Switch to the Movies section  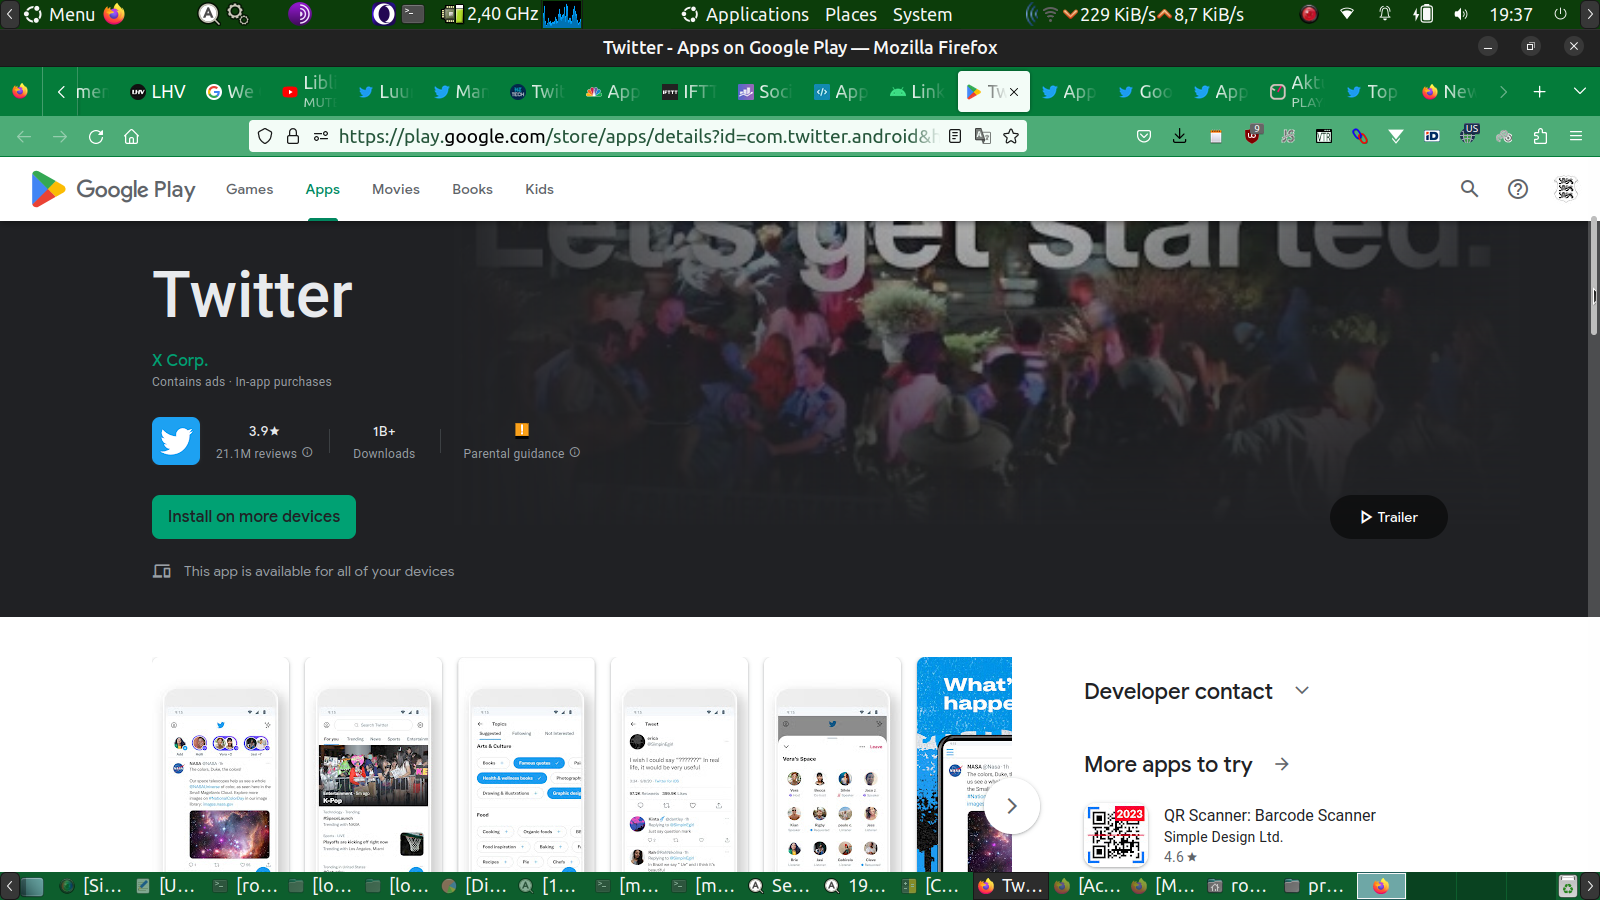pos(396,189)
